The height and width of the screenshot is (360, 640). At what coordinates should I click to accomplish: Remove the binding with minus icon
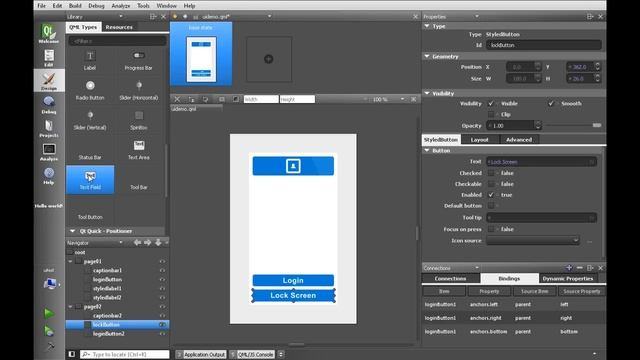pos(580,268)
